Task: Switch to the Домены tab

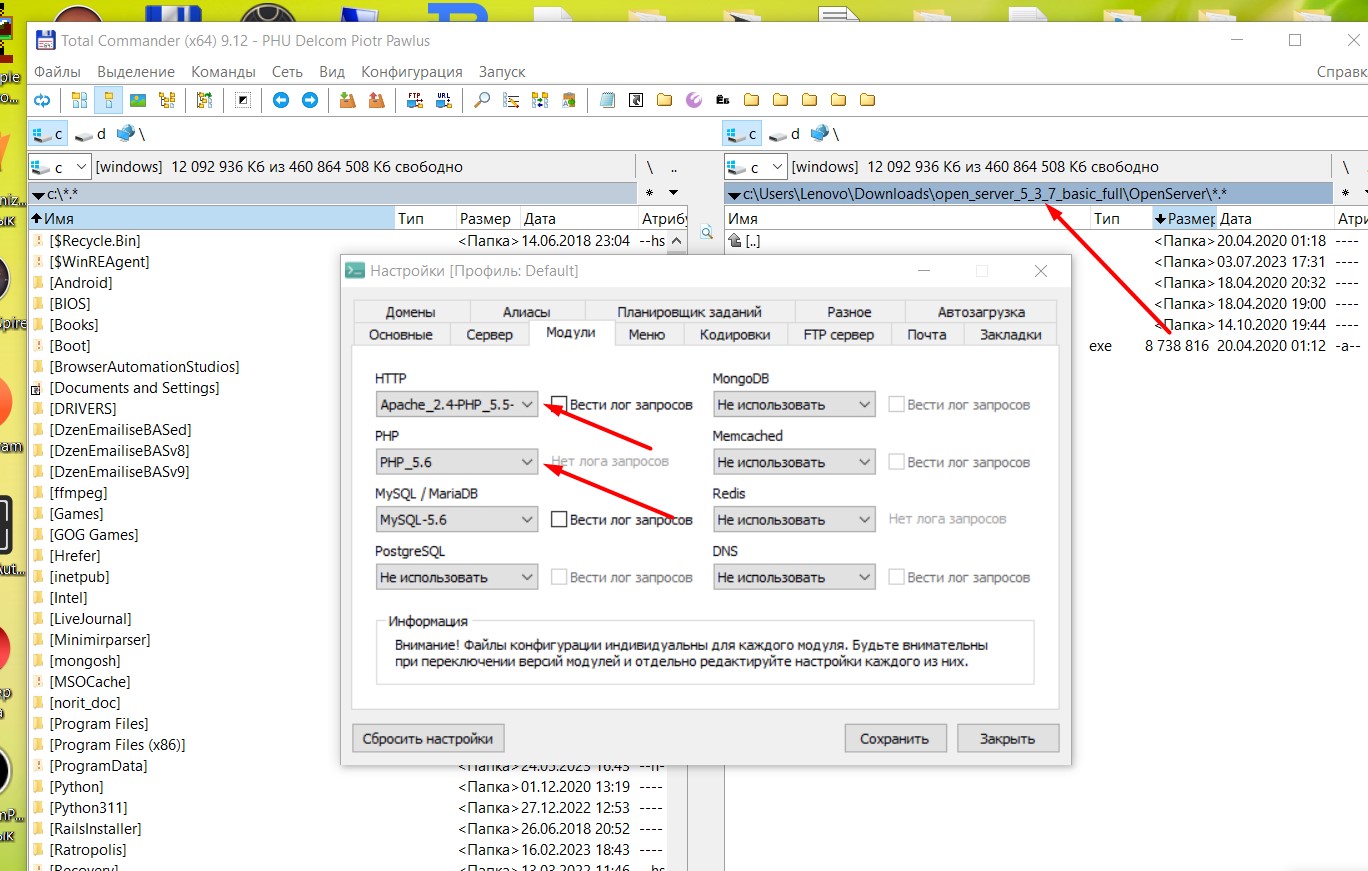Action: pyautogui.click(x=410, y=311)
